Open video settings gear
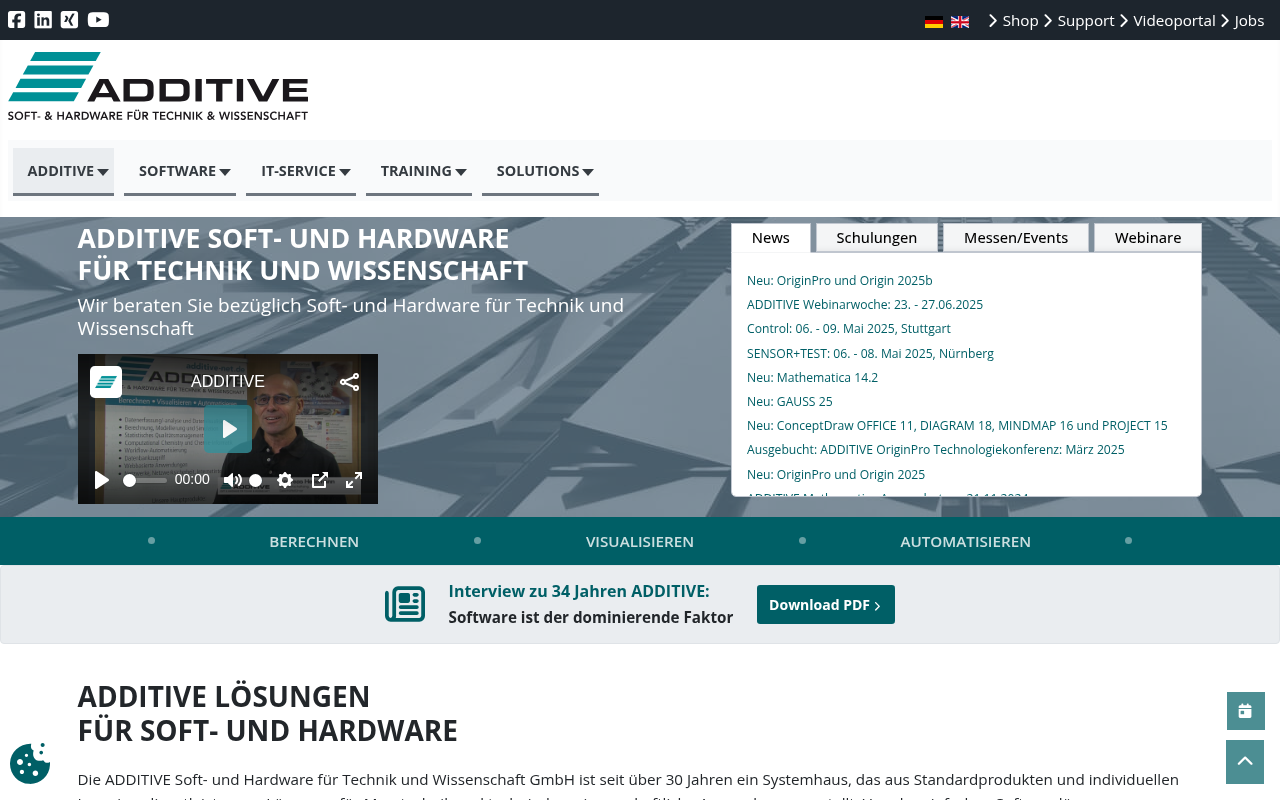 pos(285,480)
